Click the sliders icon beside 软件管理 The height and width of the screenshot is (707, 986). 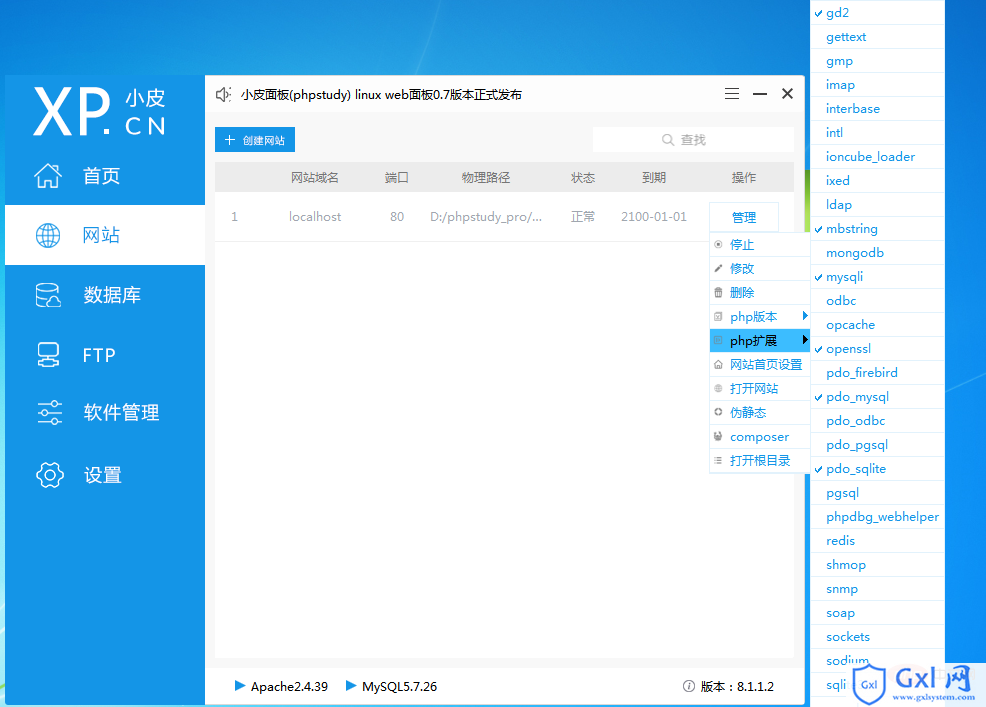[x=49, y=413]
